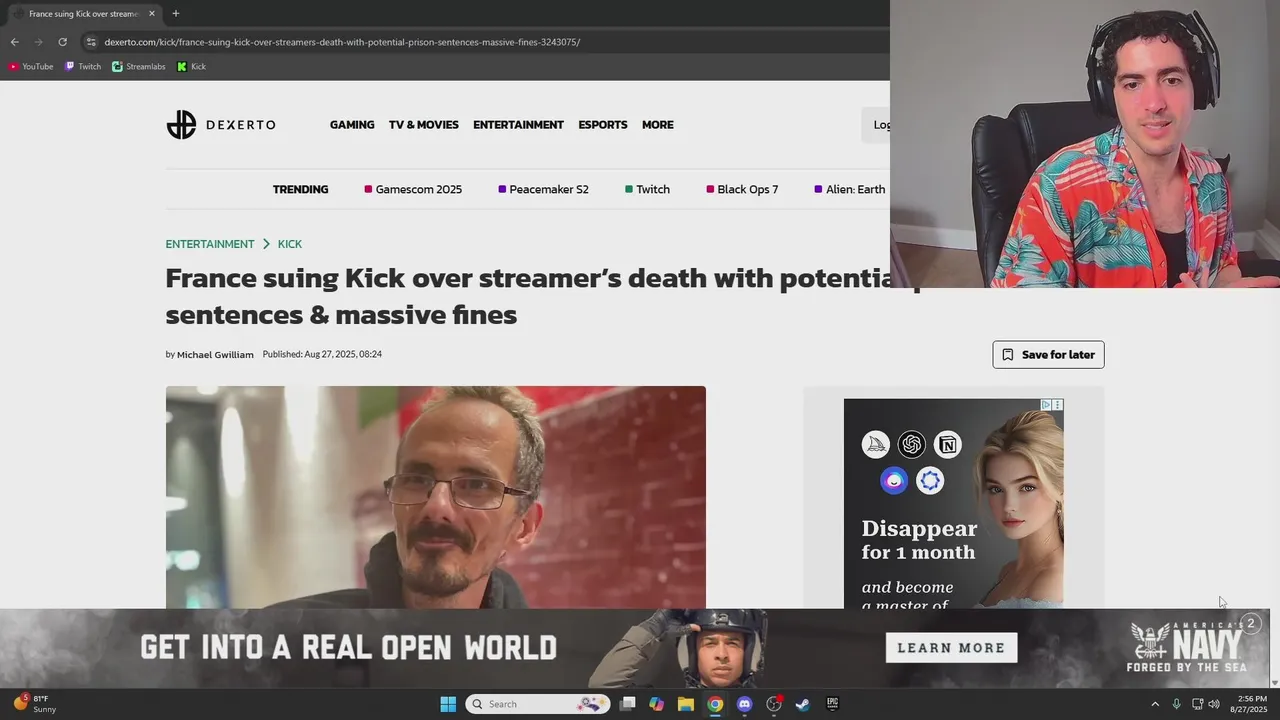Image resolution: width=1280 pixels, height=720 pixels.
Task: Open the TV & MOVIES navigation menu
Action: (424, 125)
